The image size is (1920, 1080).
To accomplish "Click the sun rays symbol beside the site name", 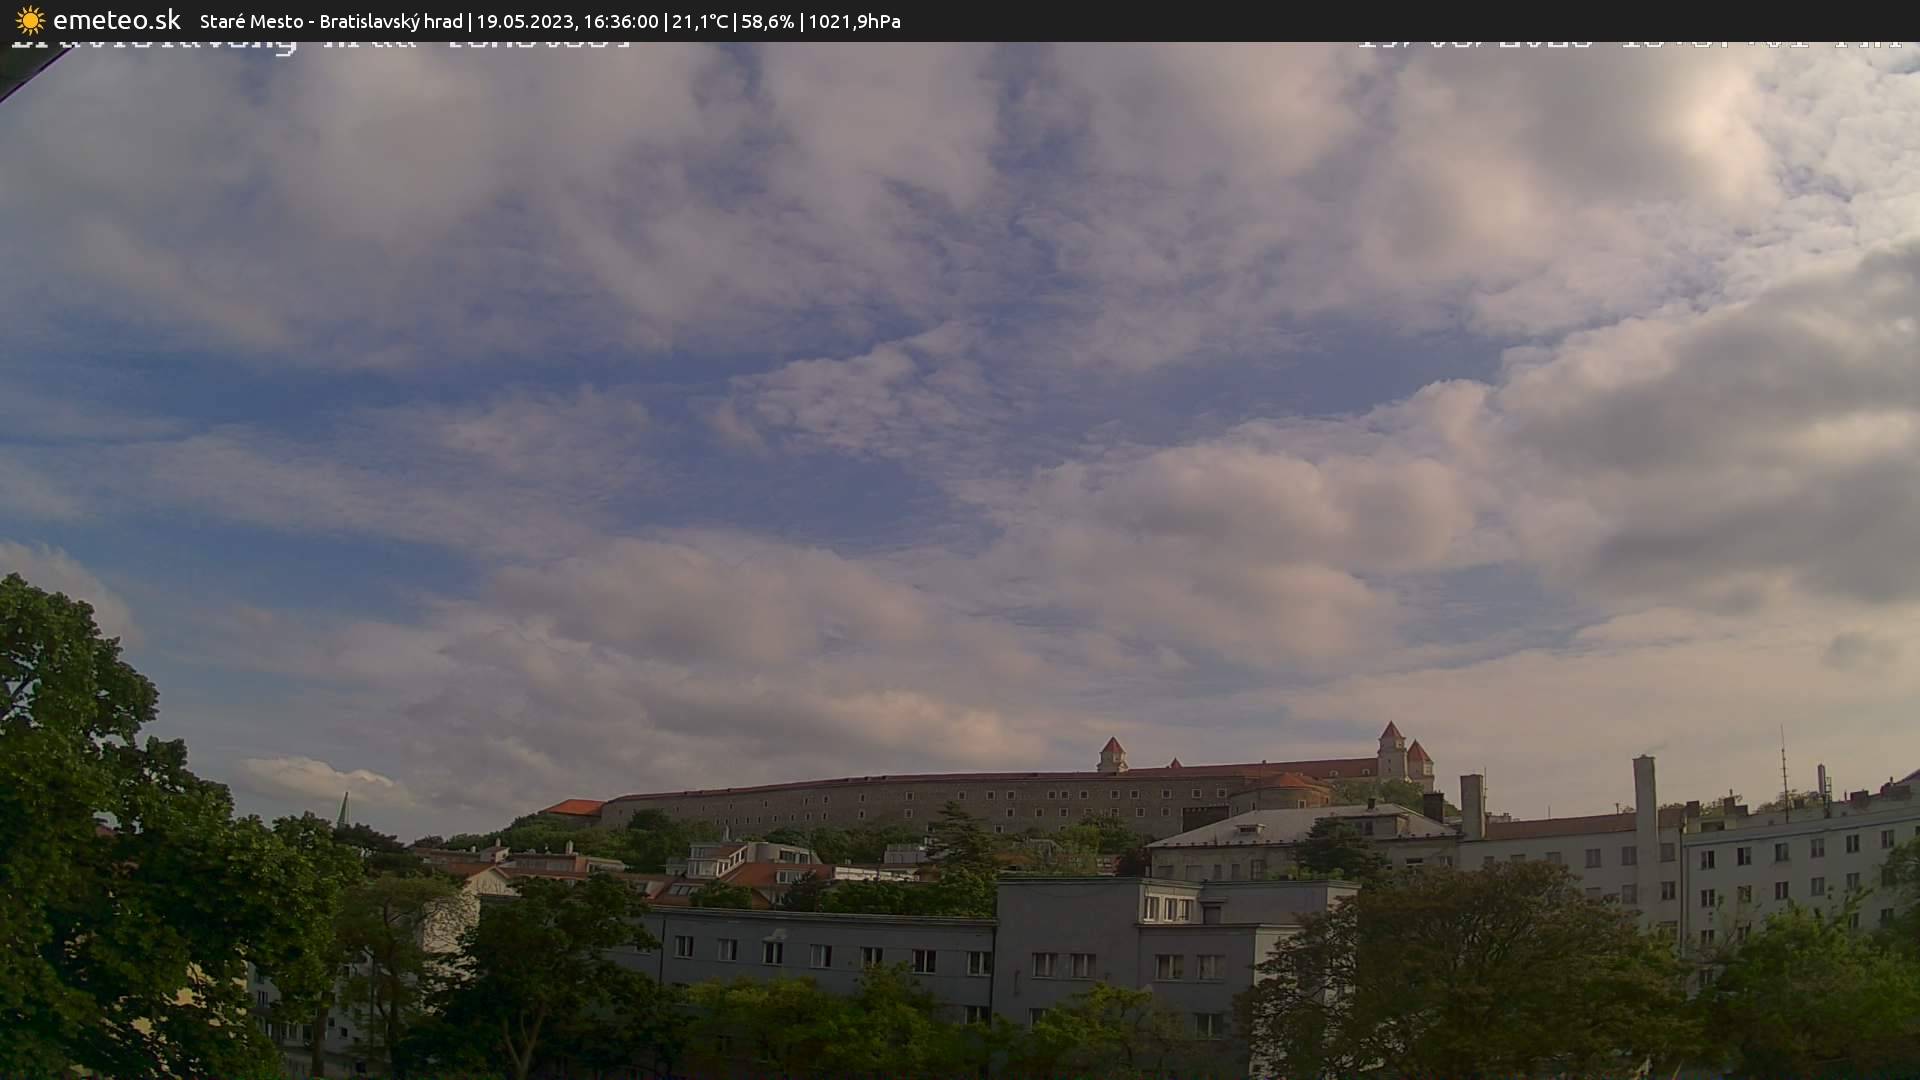I will (30, 19).
